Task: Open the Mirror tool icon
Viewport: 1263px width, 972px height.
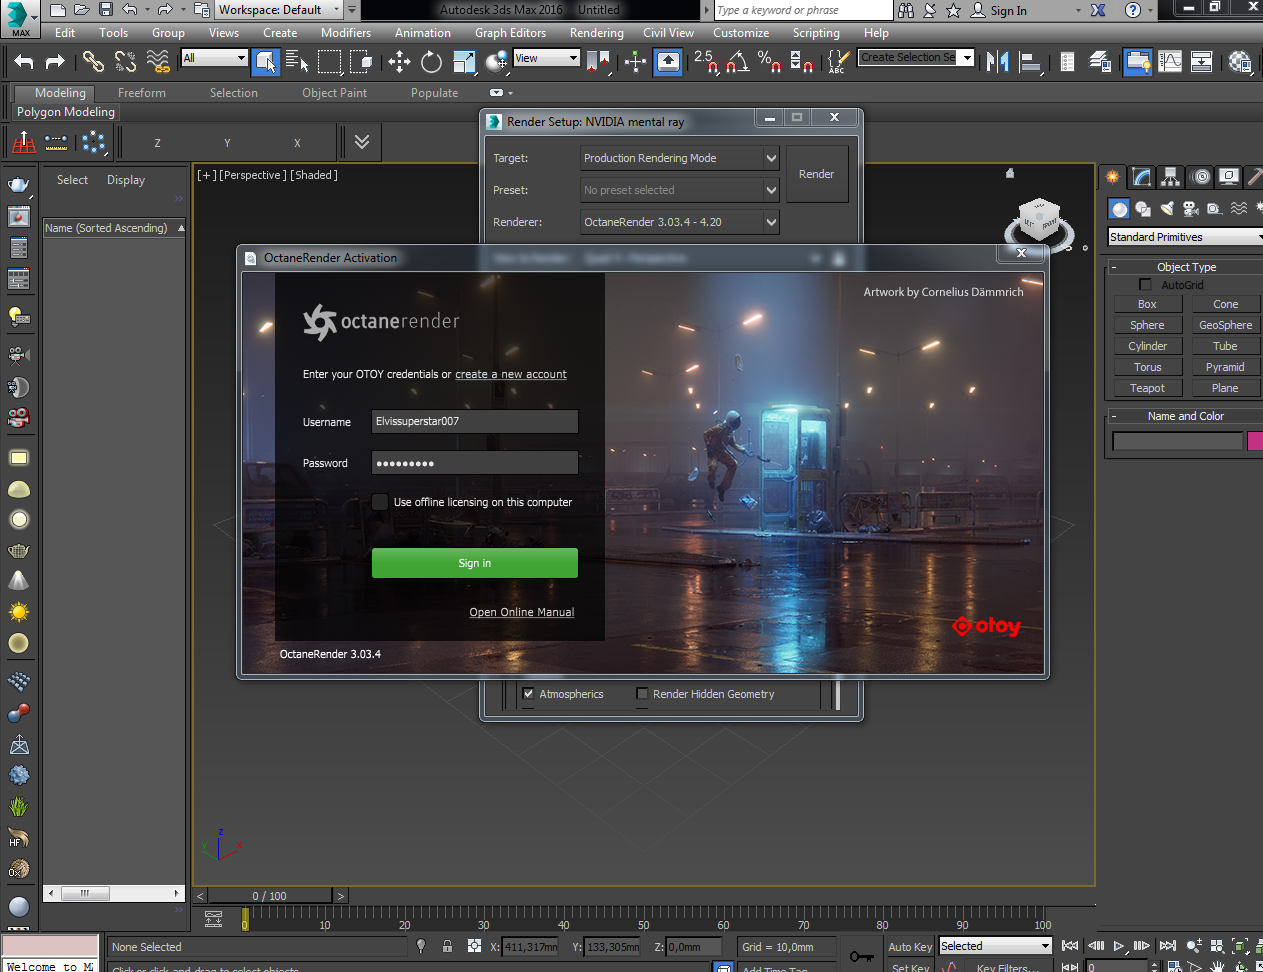Action: [997, 62]
